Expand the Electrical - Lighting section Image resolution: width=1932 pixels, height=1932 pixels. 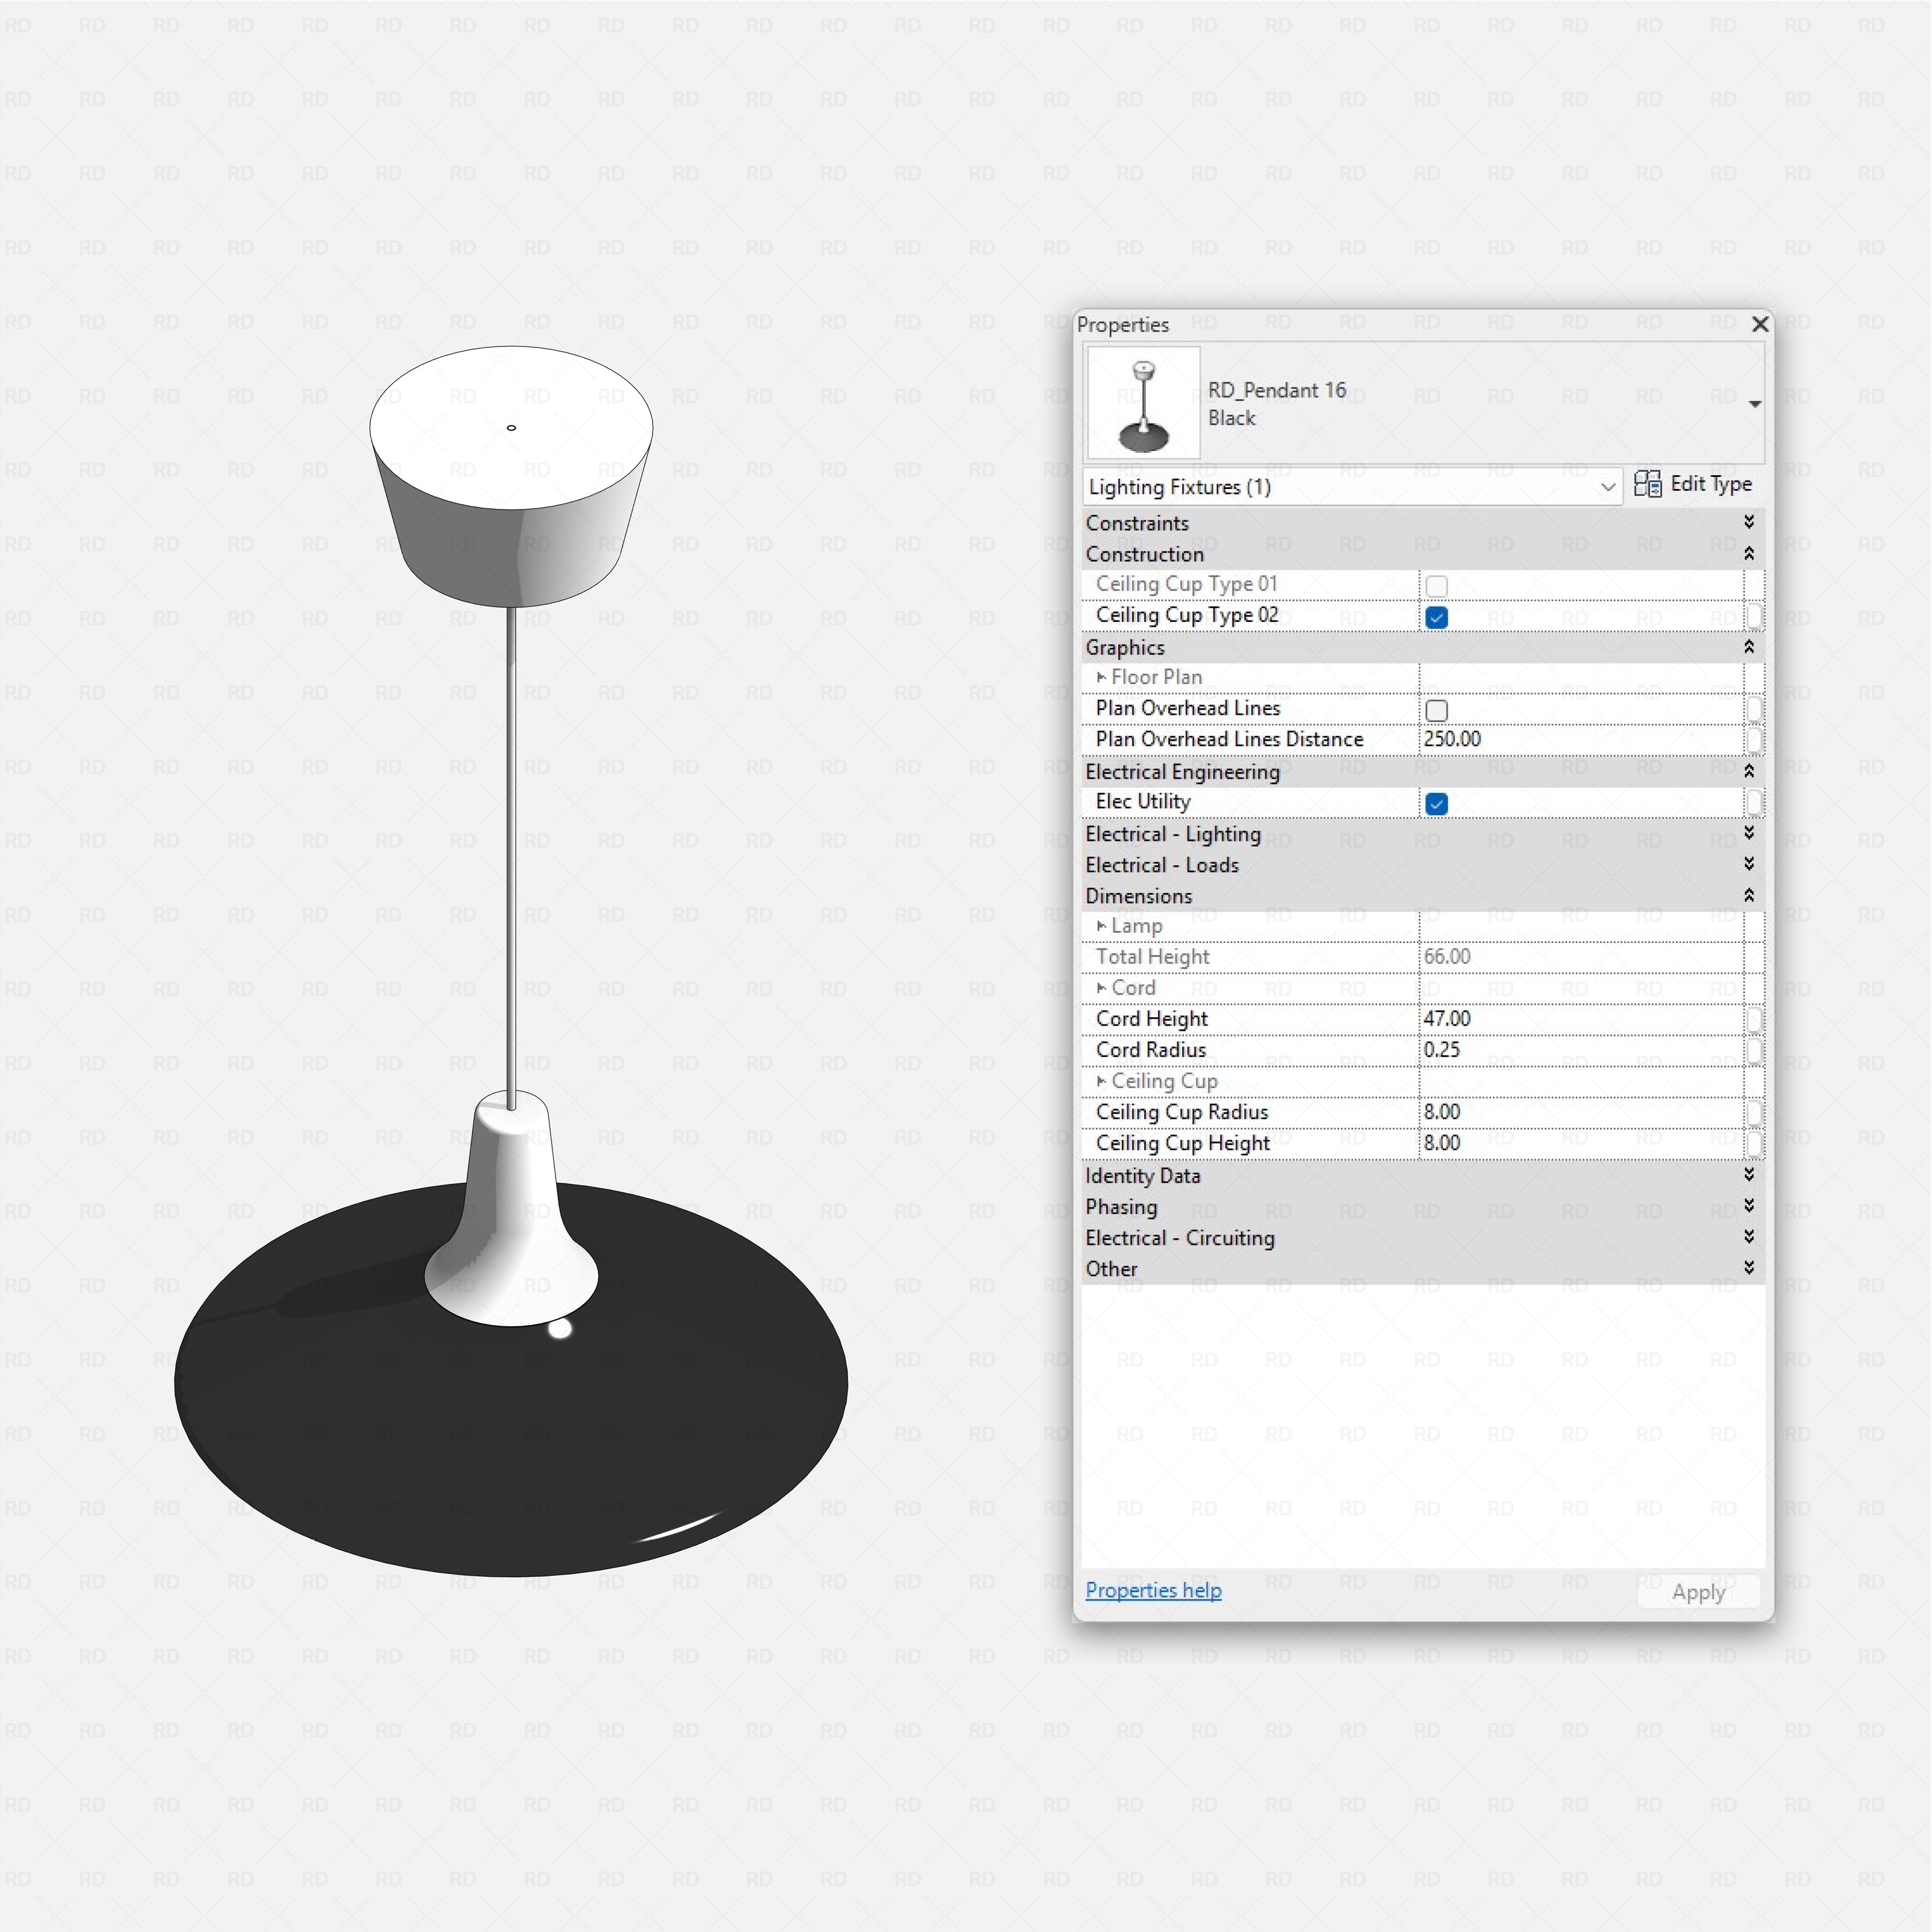1748,832
